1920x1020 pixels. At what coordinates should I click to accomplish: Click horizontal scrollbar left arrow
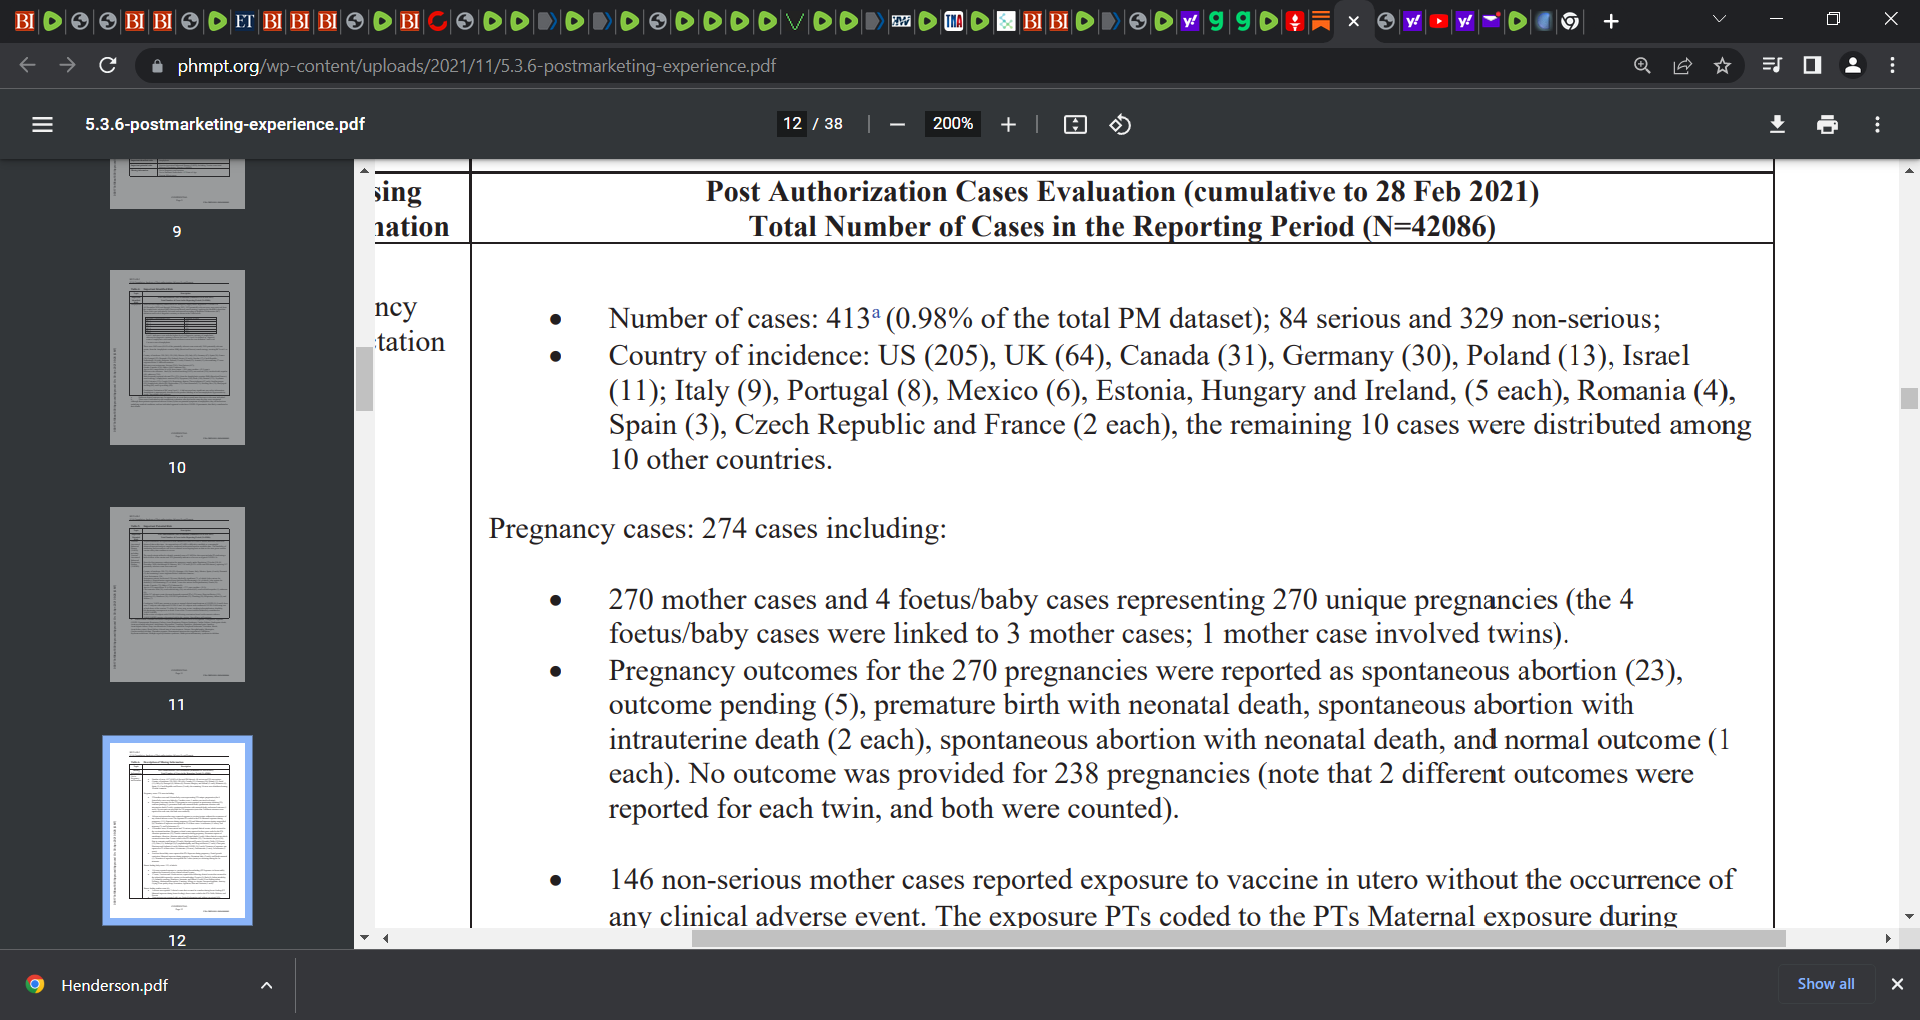(x=385, y=938)
